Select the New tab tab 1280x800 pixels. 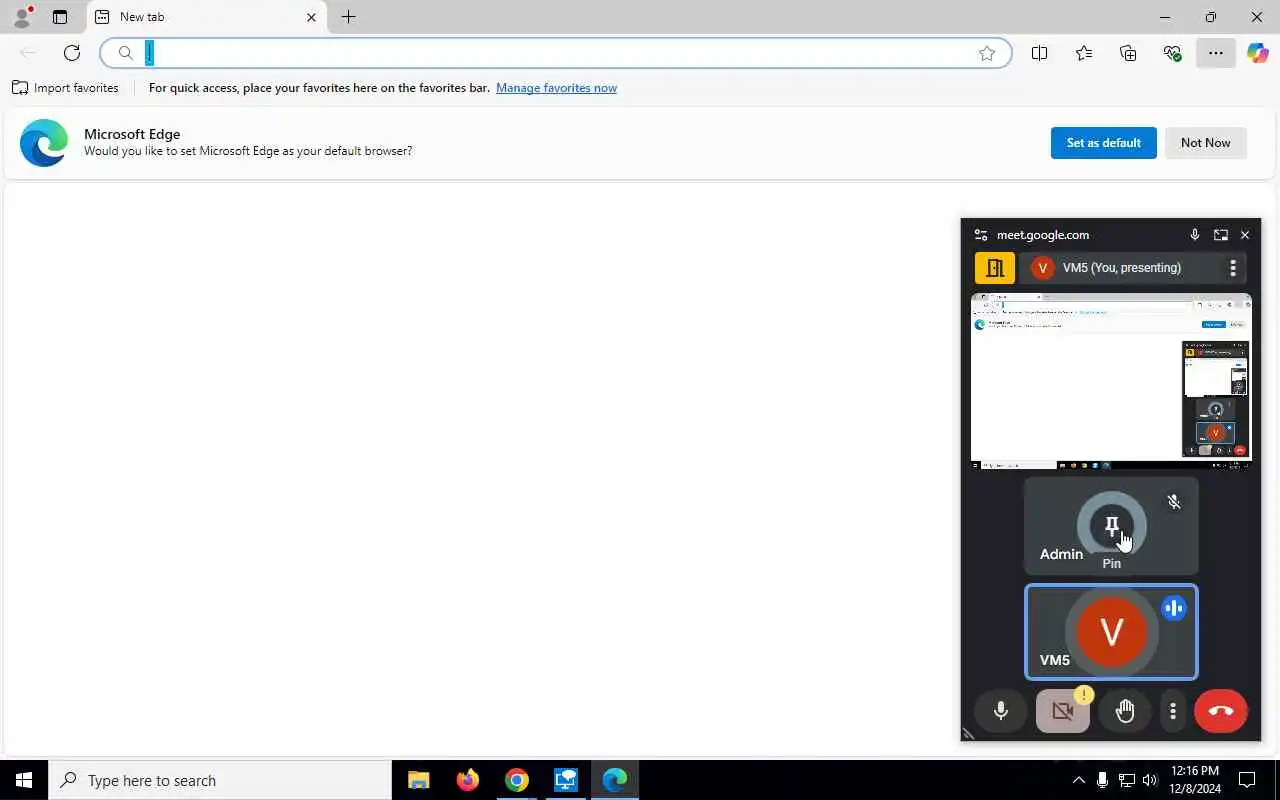tap(206, 17)
